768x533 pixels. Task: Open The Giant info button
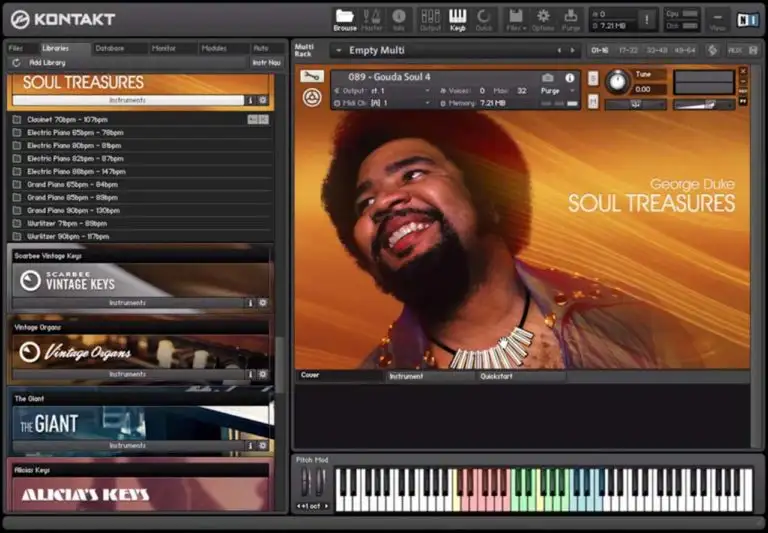[250, 445]
